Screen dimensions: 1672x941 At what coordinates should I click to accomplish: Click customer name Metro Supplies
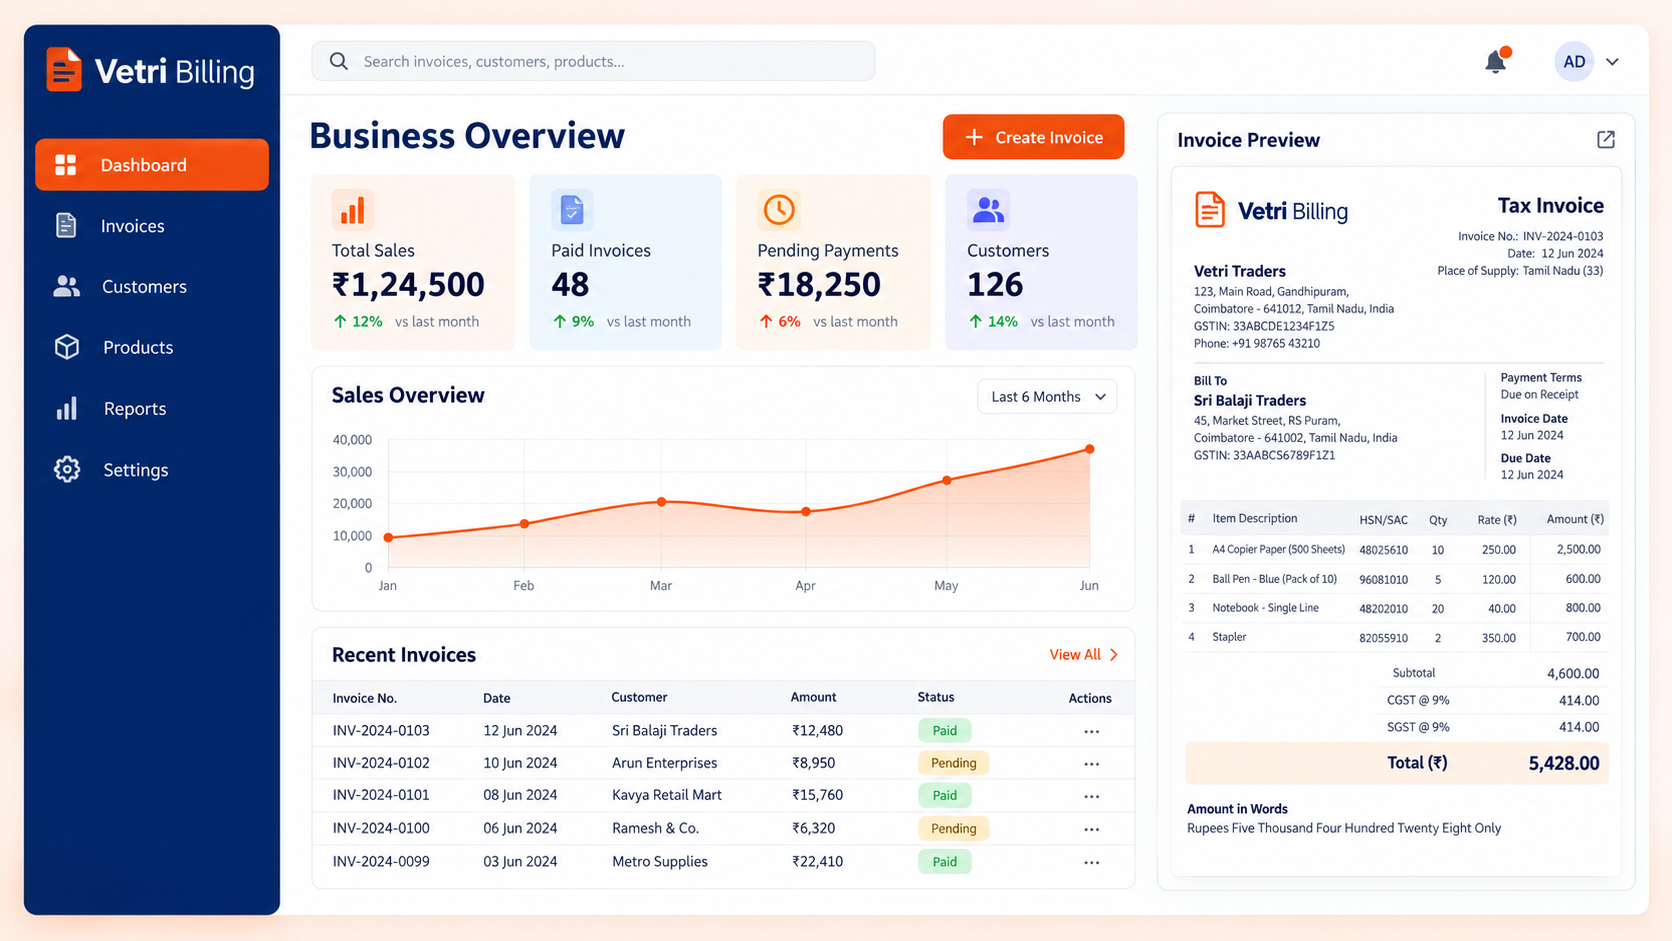[x=660, y=861]
